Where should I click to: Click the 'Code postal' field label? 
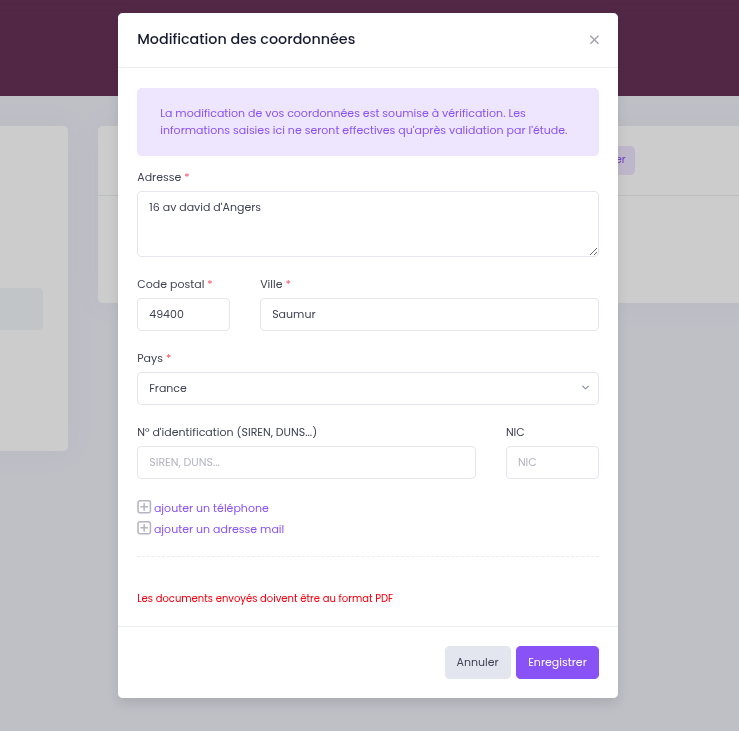(x=171, y=284)
